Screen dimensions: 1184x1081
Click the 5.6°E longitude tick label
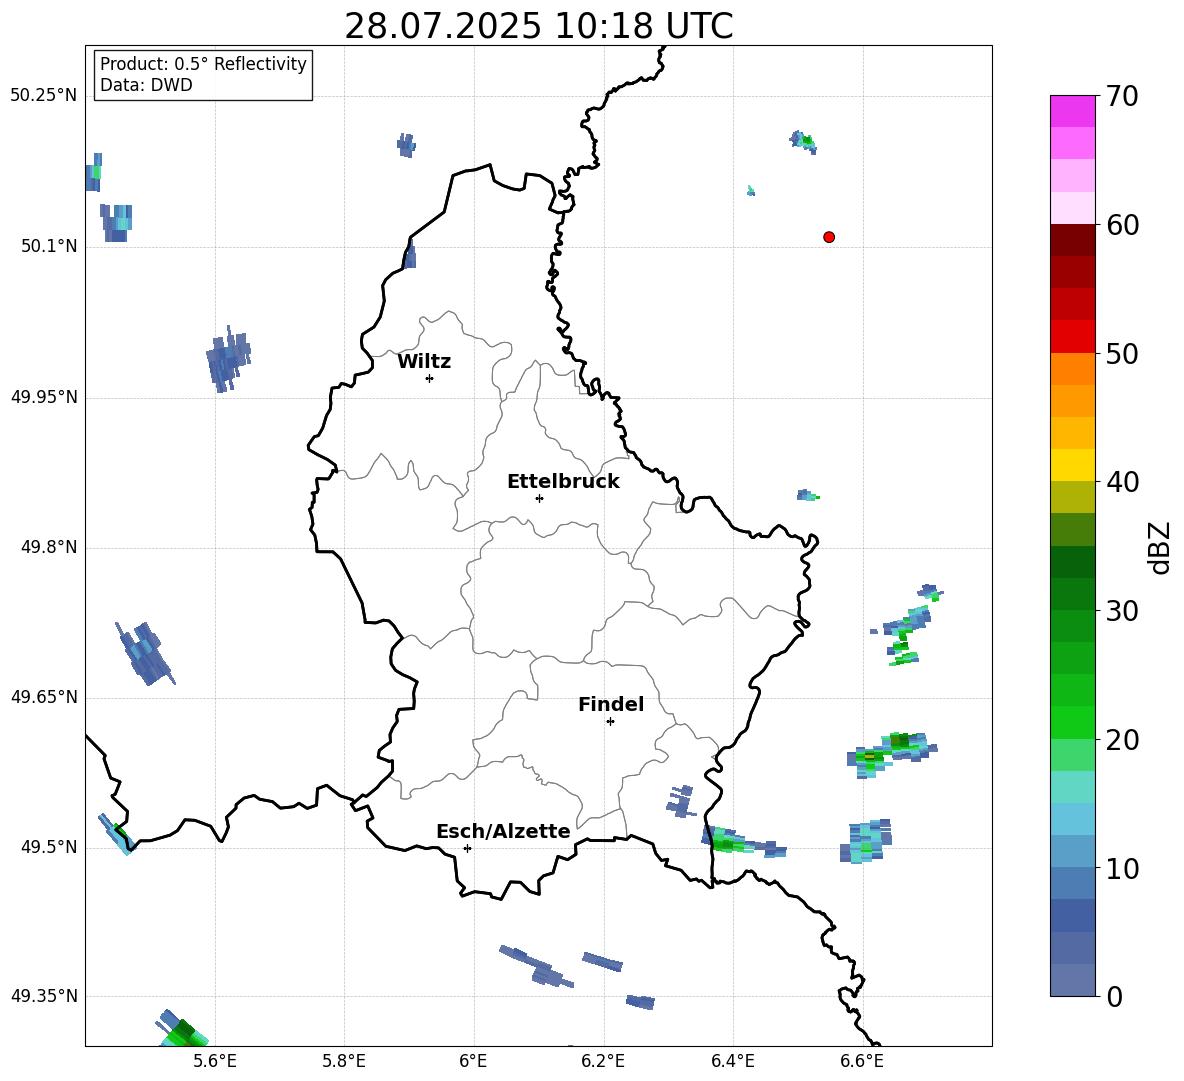(x=215, y=1061)
